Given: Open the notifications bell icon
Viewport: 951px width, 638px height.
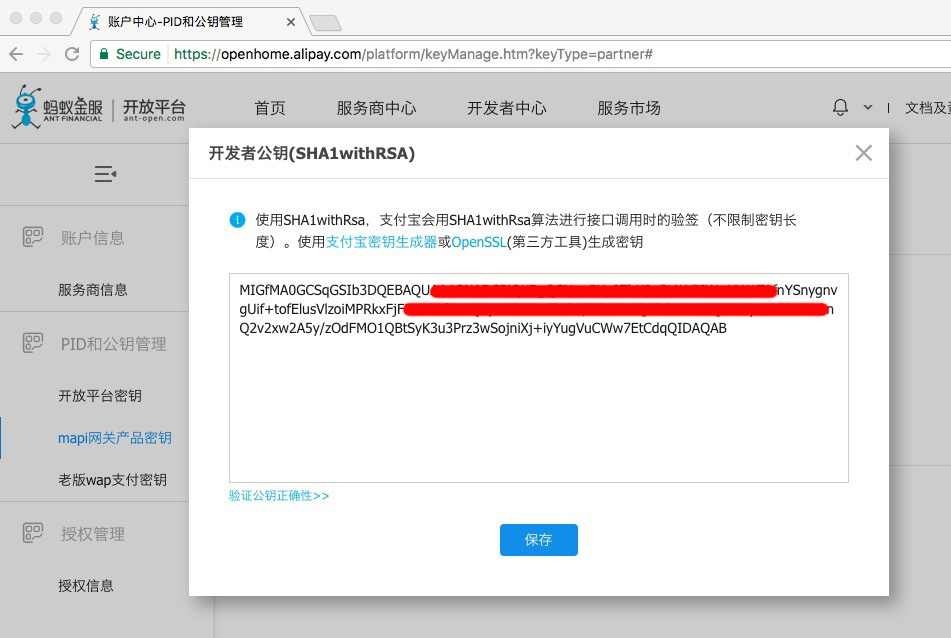Looking at the screenshot, I should point(840,107).
